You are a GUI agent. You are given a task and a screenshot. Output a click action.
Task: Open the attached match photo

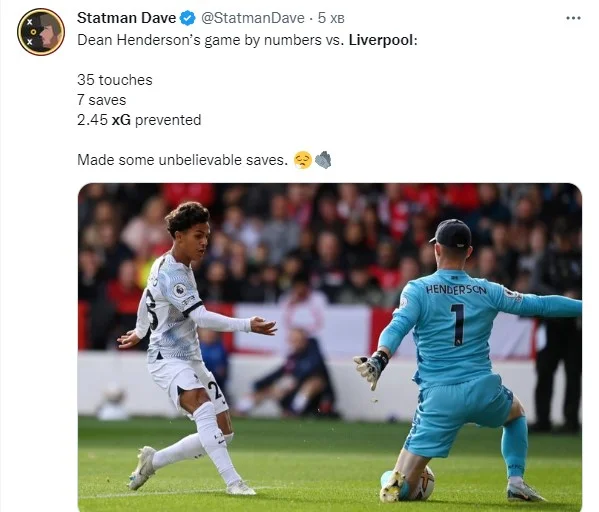coord(330,347)
